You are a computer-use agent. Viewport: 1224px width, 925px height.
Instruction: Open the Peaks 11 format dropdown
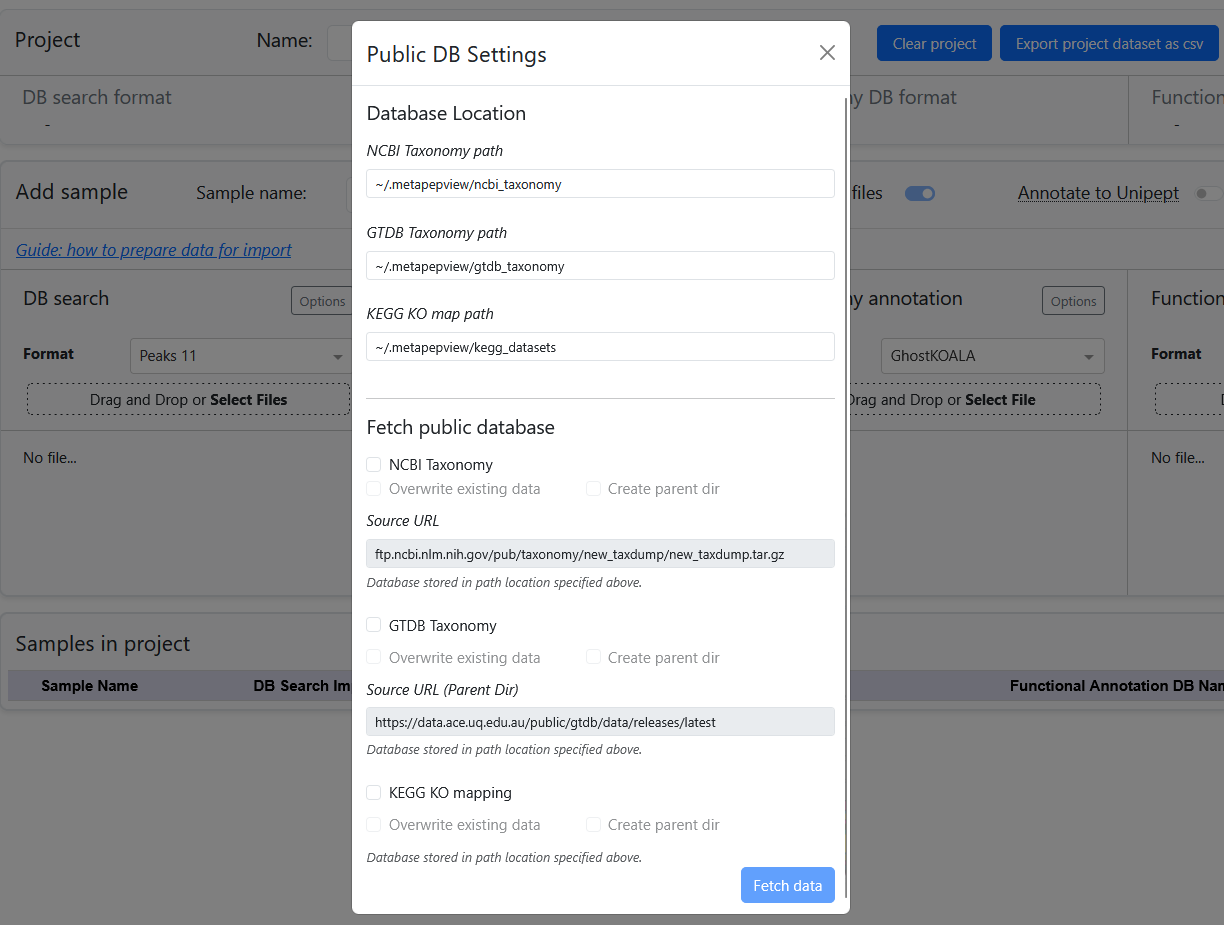(240, 356)
